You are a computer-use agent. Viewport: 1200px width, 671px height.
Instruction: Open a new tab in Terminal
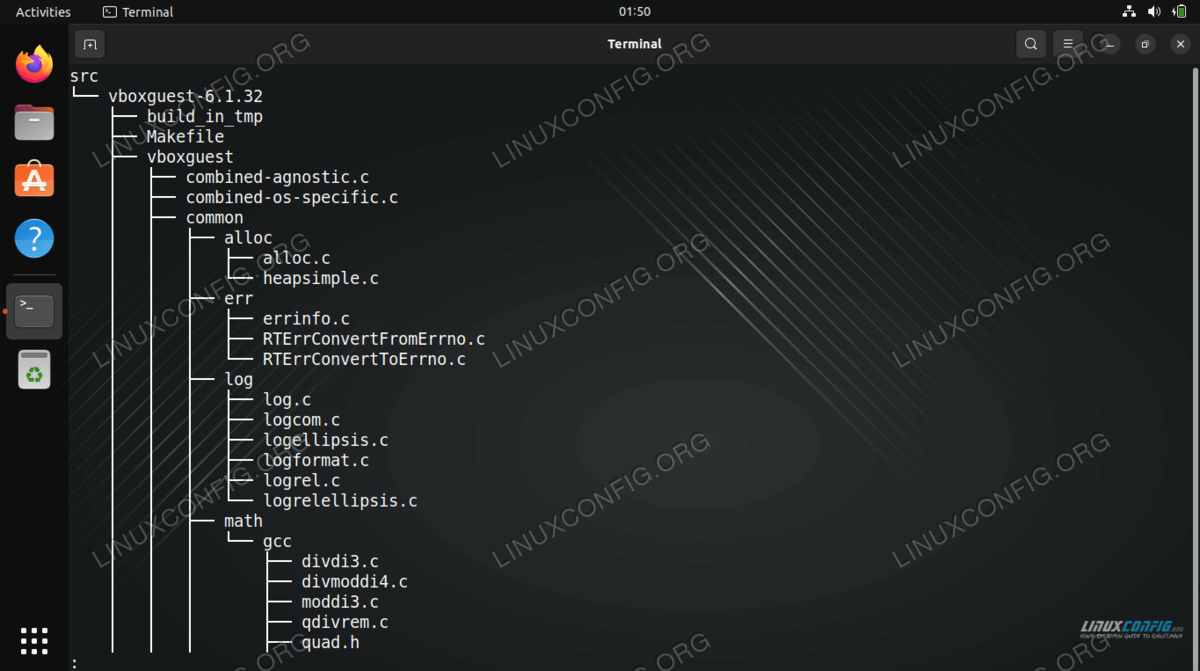pyautogui.click(x=89, y=44)
